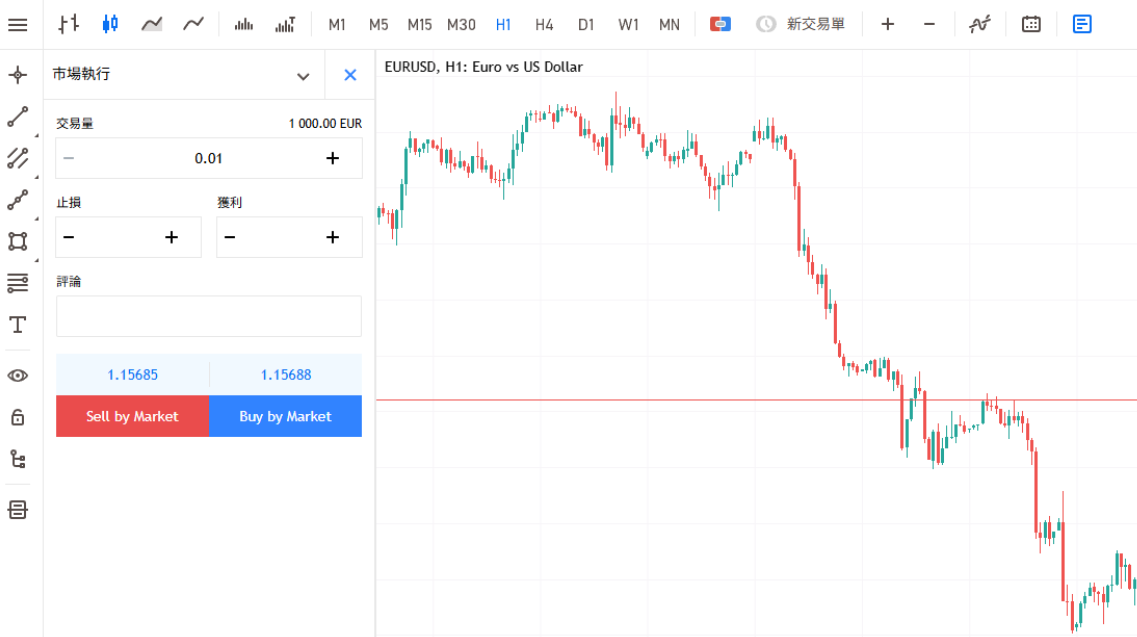
Task: Display tick volumes indicator
Action: click(x=286, y=24)
